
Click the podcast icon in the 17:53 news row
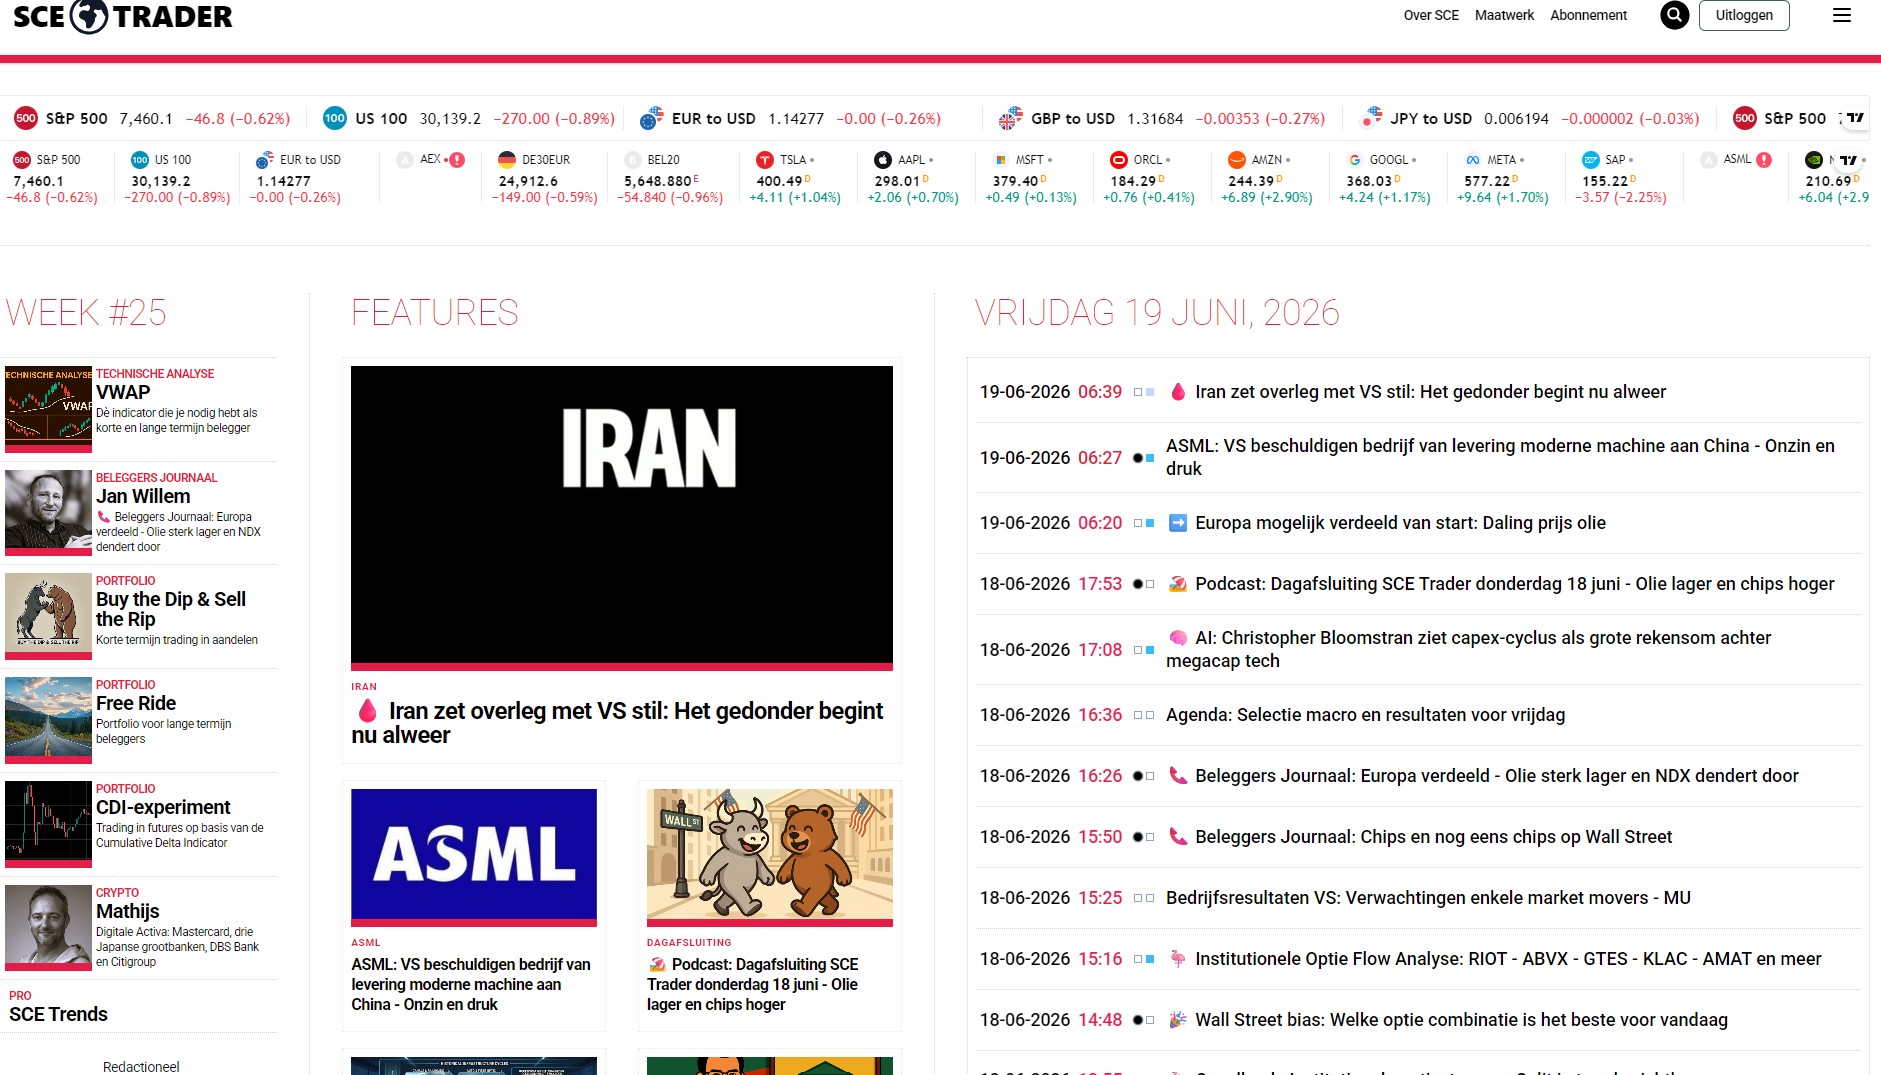(x=1178, y=584)
